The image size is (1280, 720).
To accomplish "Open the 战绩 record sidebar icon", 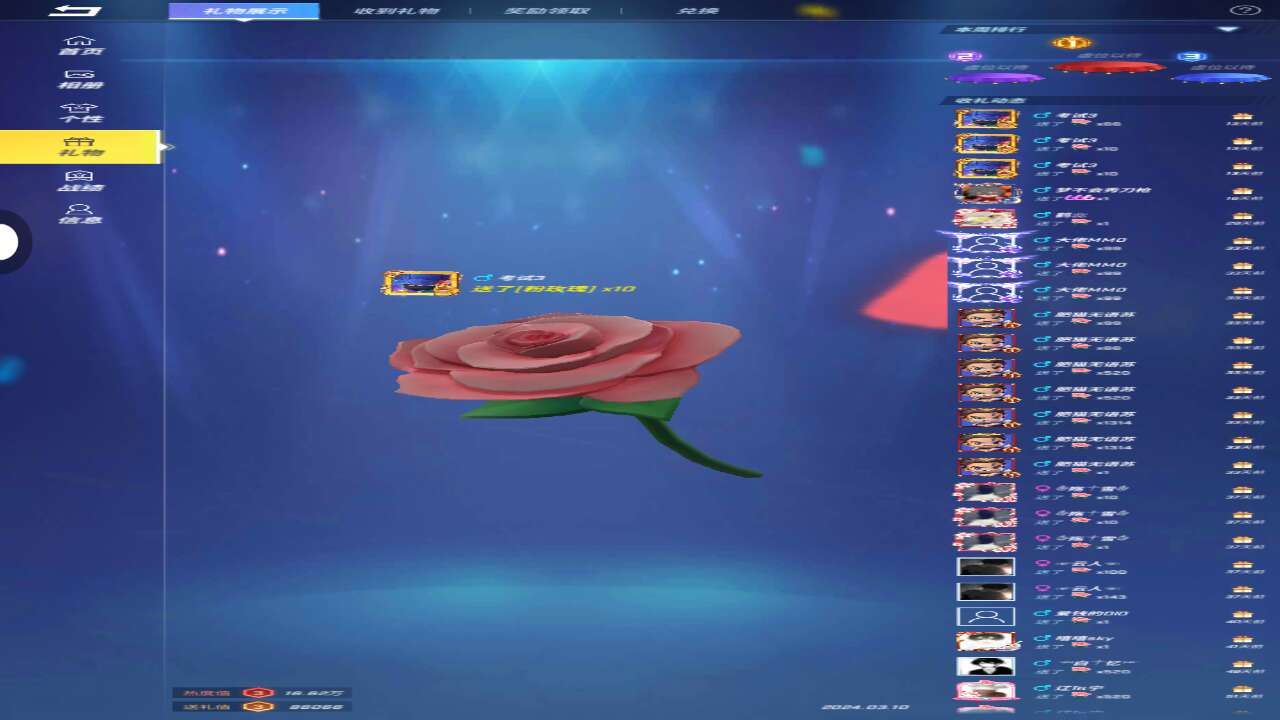I will tap(80, 181).
